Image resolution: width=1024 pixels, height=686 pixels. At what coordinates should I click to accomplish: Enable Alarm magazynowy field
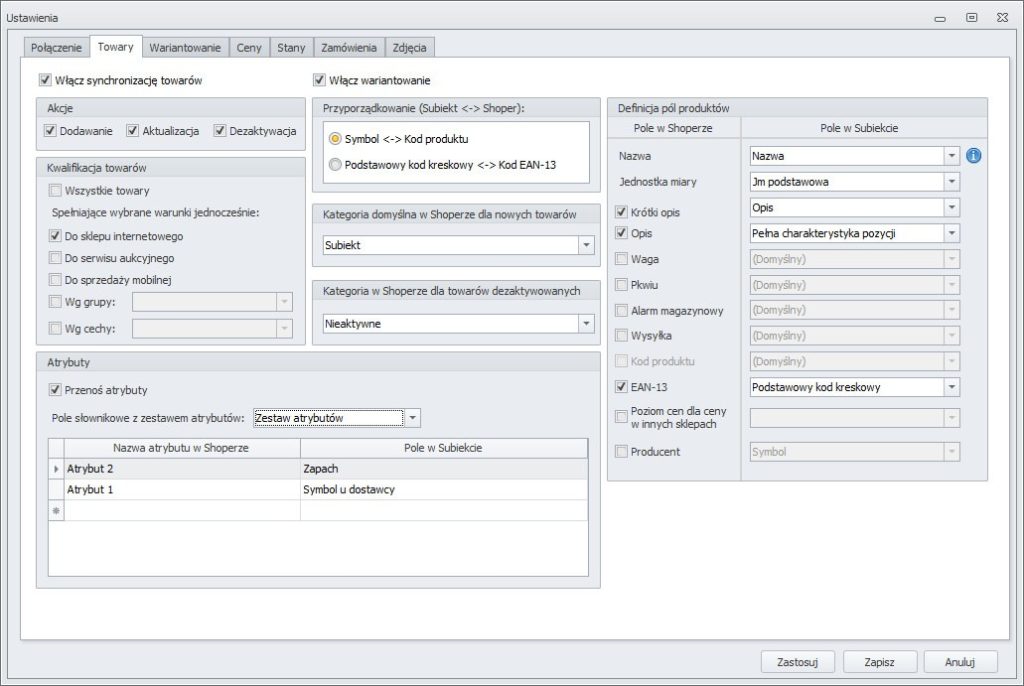622,310
